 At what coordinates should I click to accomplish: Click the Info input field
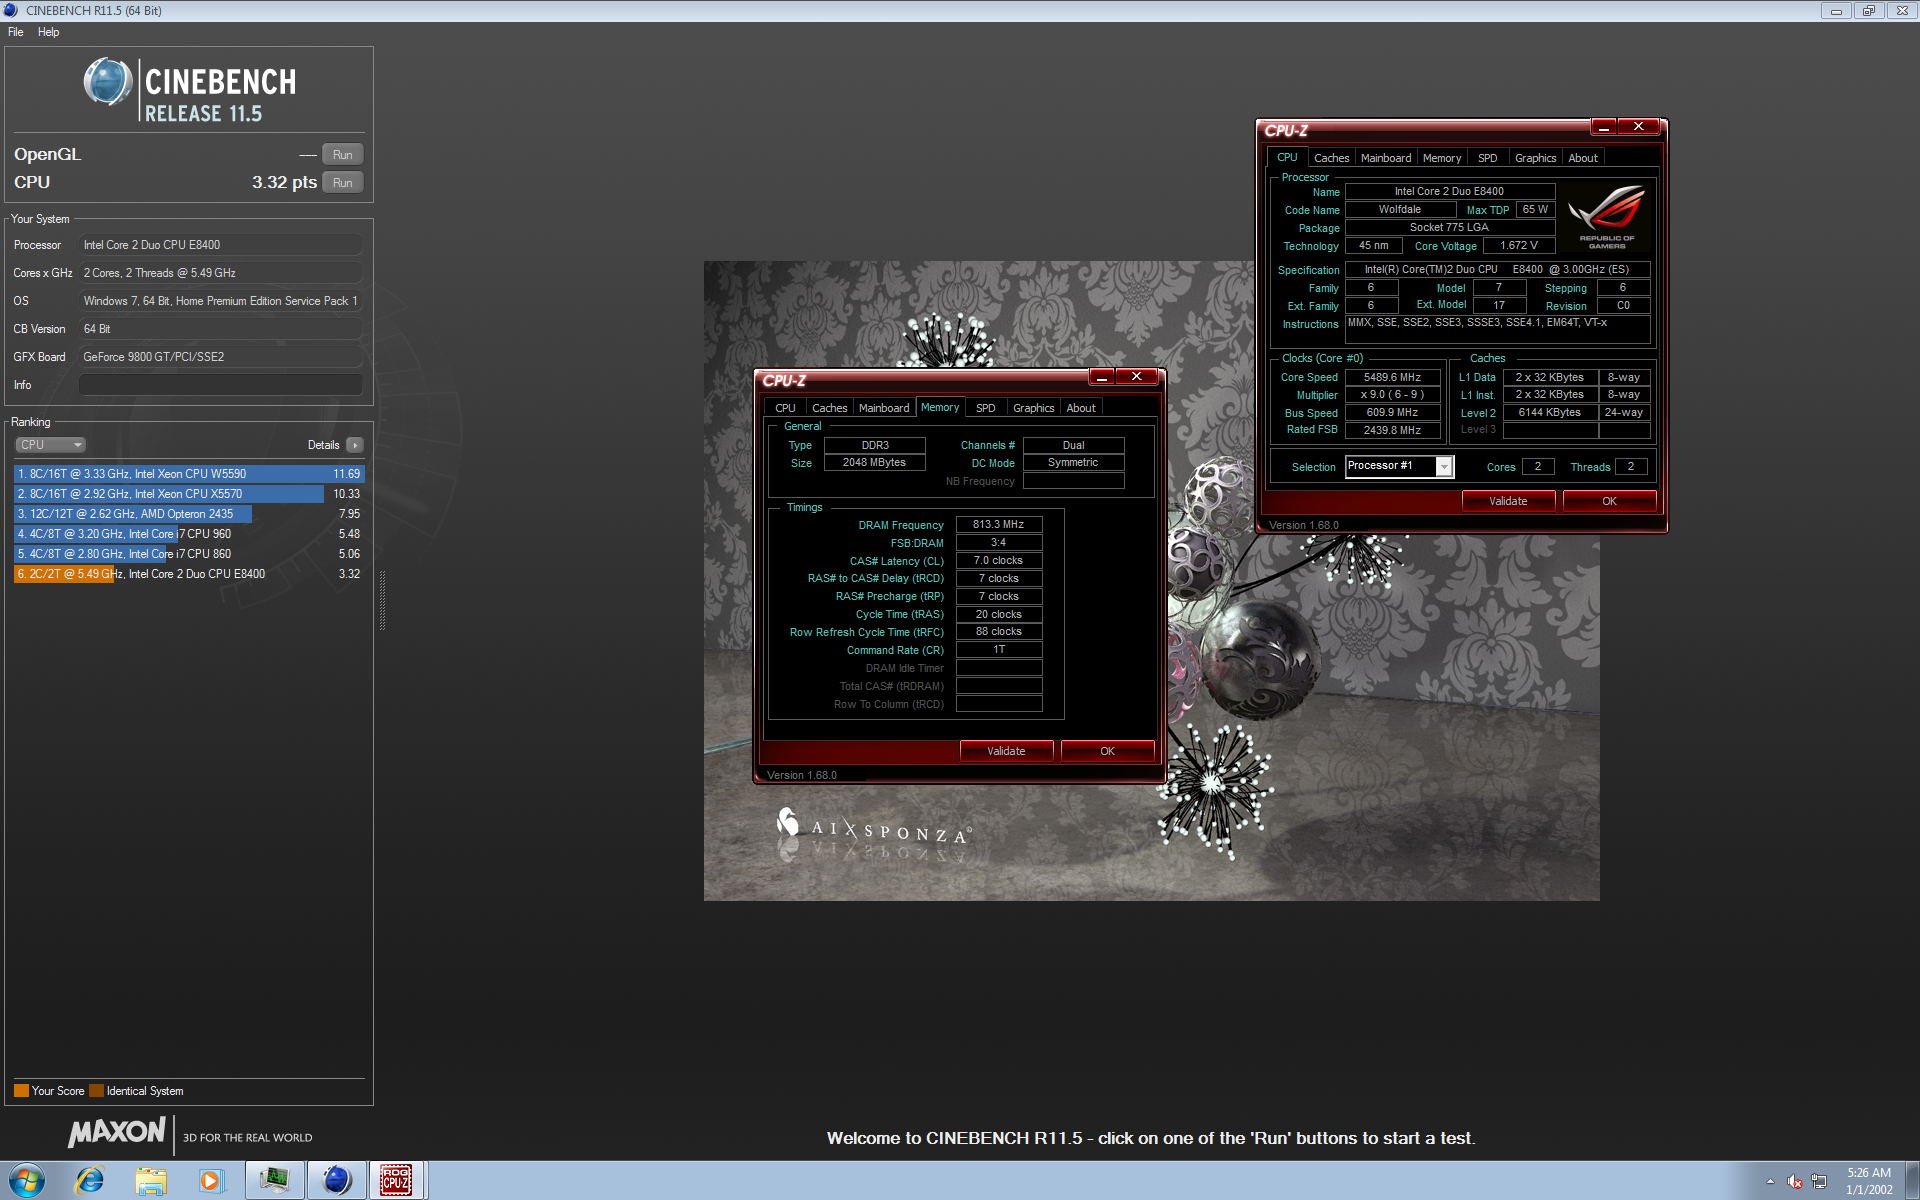pos(220,385)
